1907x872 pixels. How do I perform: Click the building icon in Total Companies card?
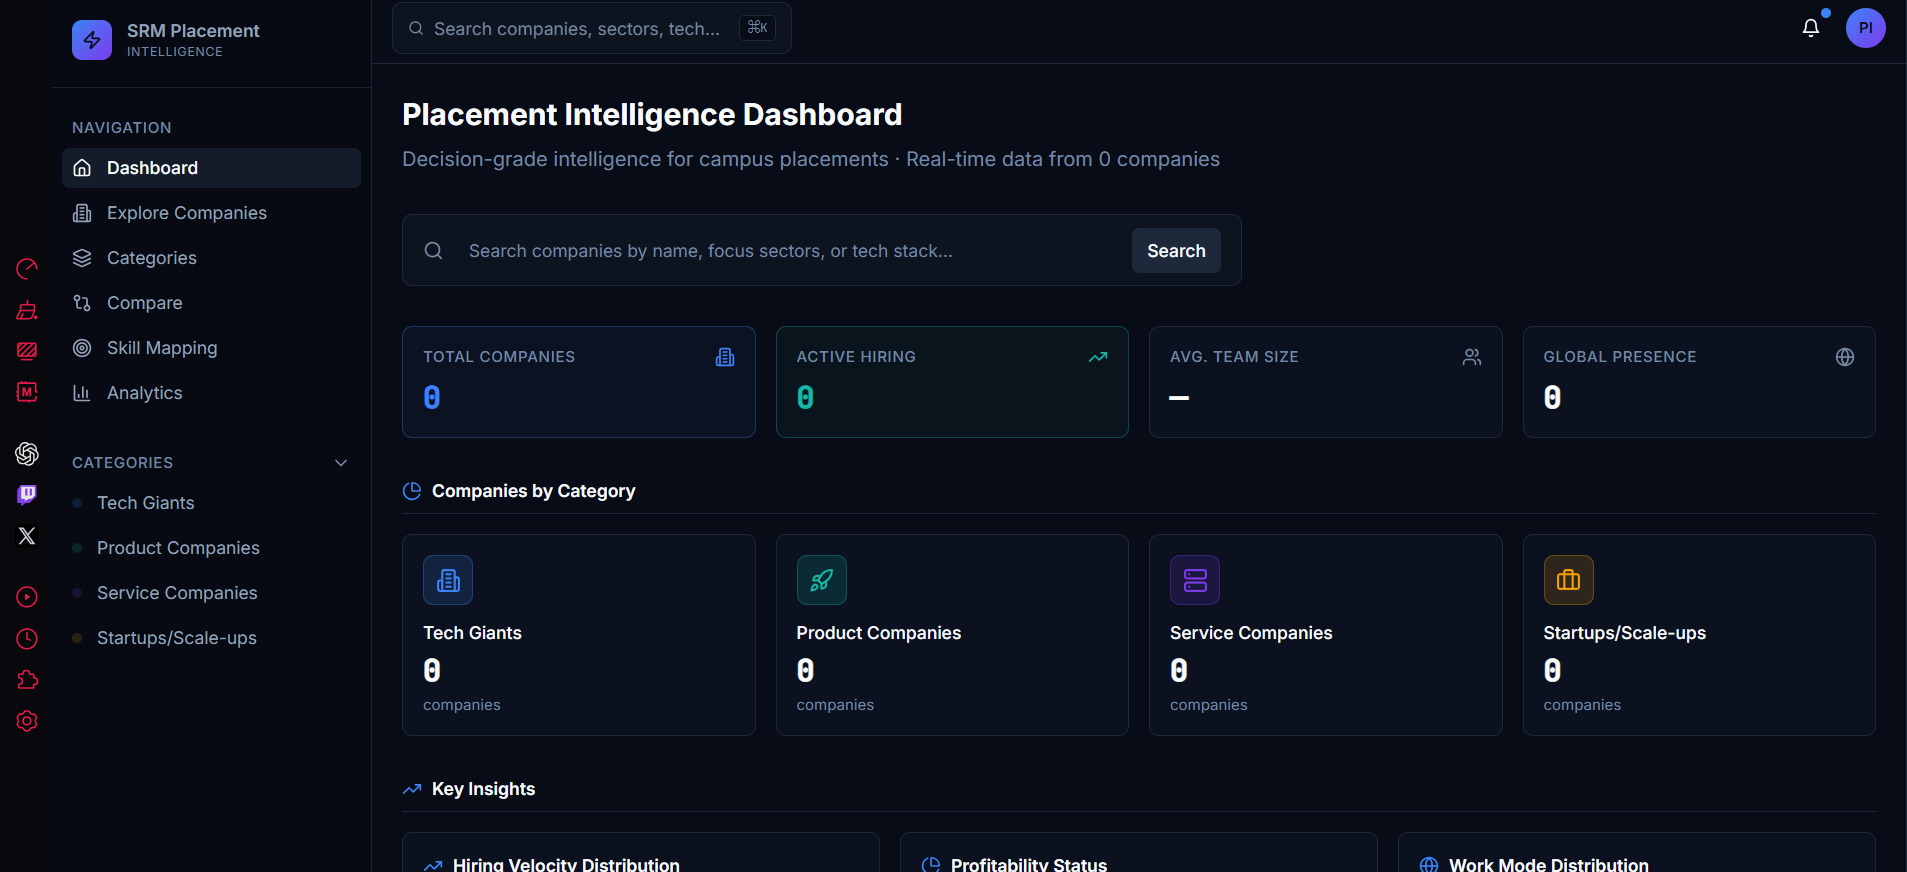[x=725, y=357]
